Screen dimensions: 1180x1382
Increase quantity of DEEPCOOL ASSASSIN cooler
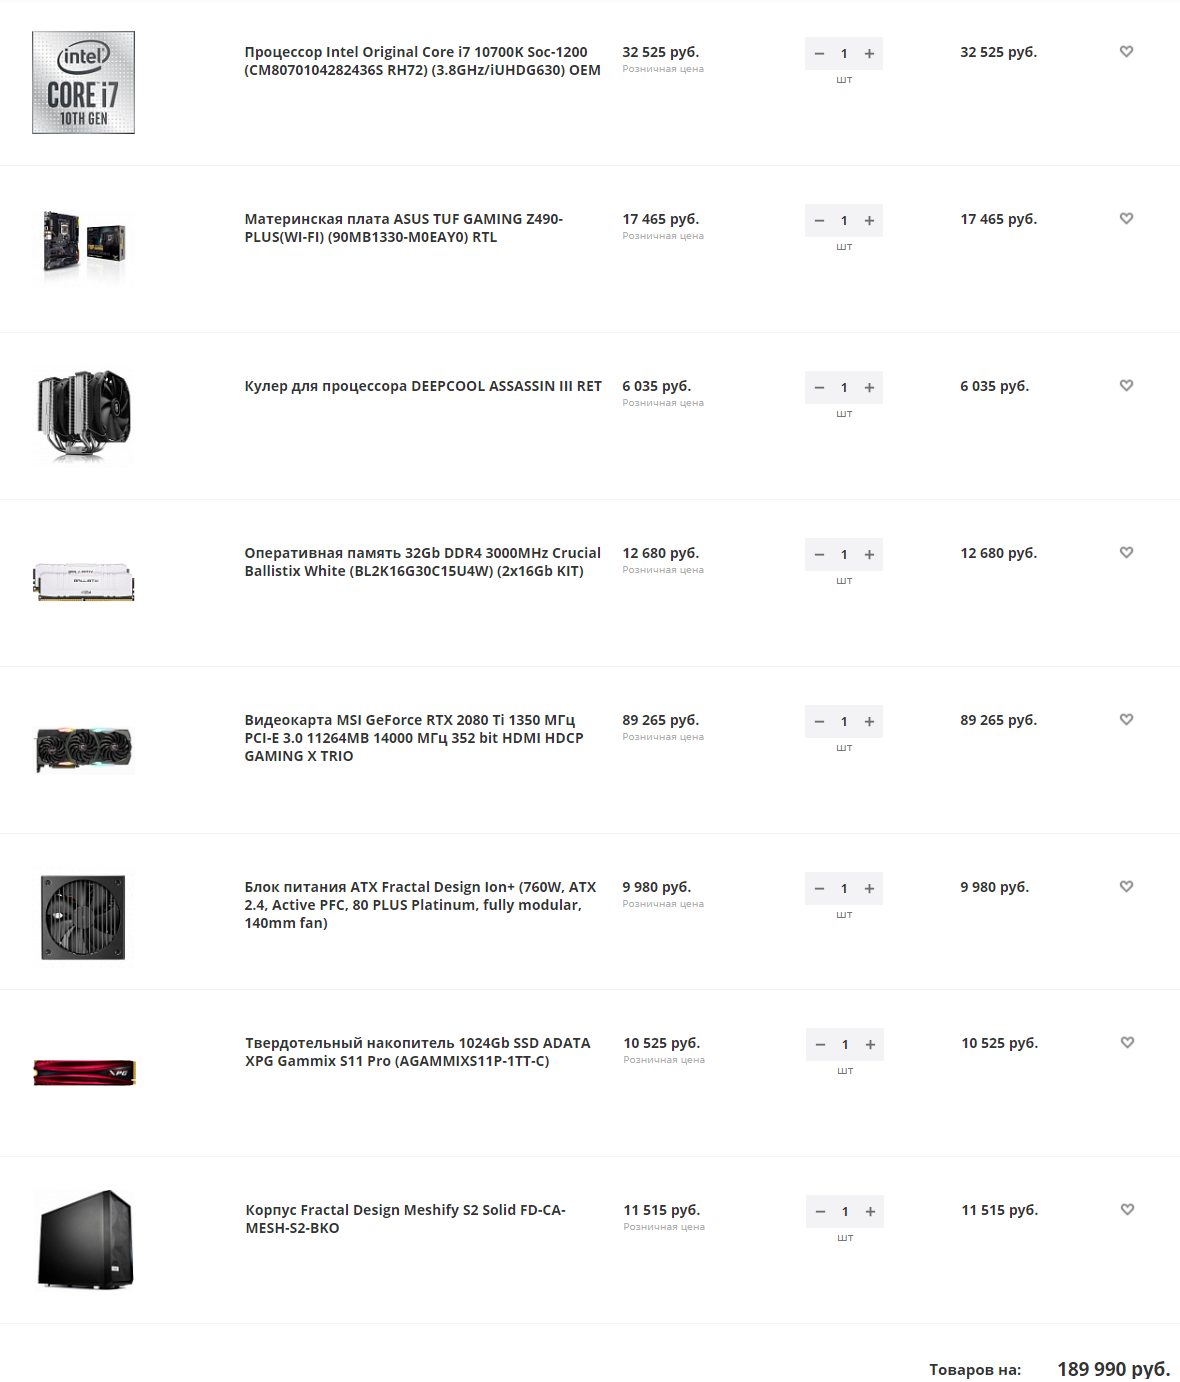(870, 388)
